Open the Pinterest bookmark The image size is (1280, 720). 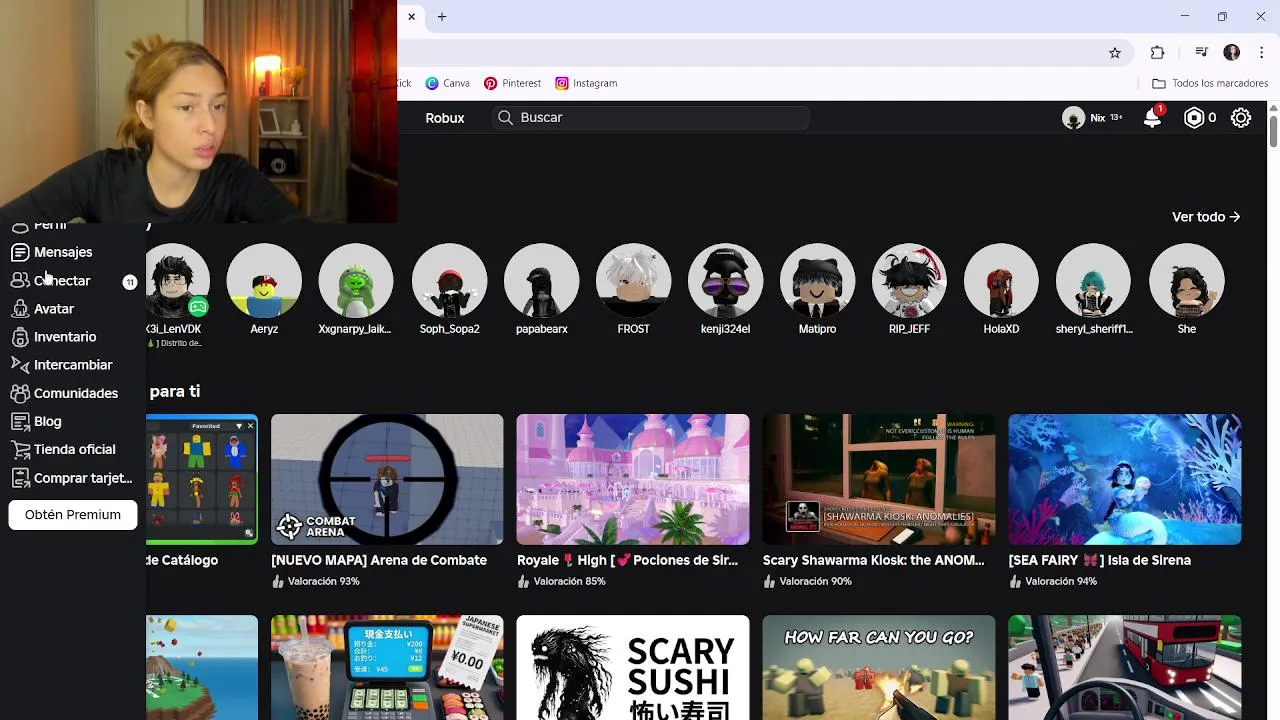(512, 83)
